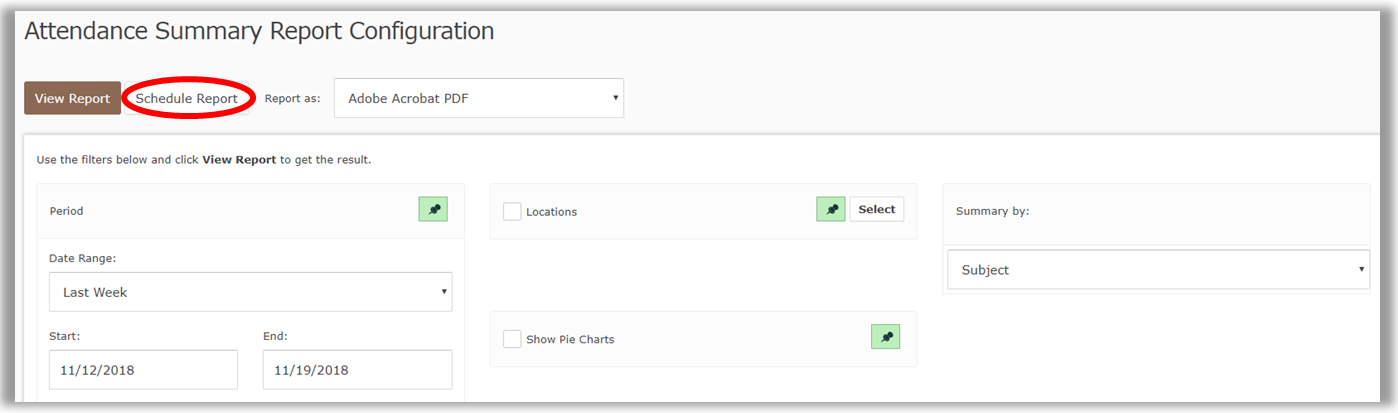Screen dimensions: 1398x413
Task: Click into the End date field
Action: pos(357,369)
